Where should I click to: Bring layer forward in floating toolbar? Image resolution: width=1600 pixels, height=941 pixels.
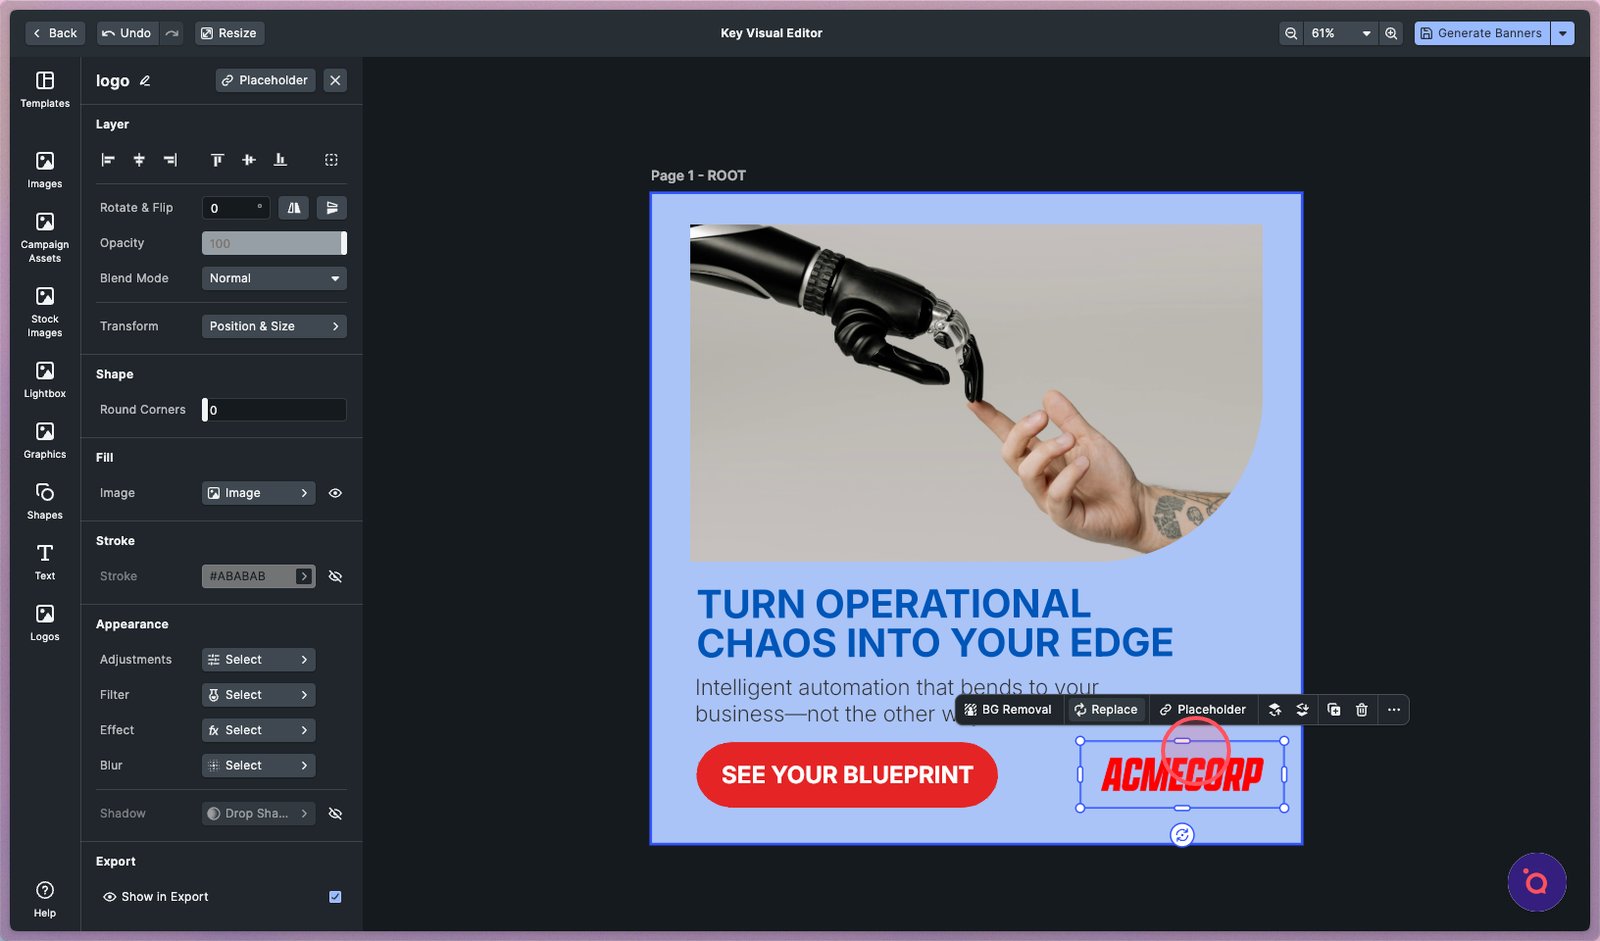coord(1275,710)
